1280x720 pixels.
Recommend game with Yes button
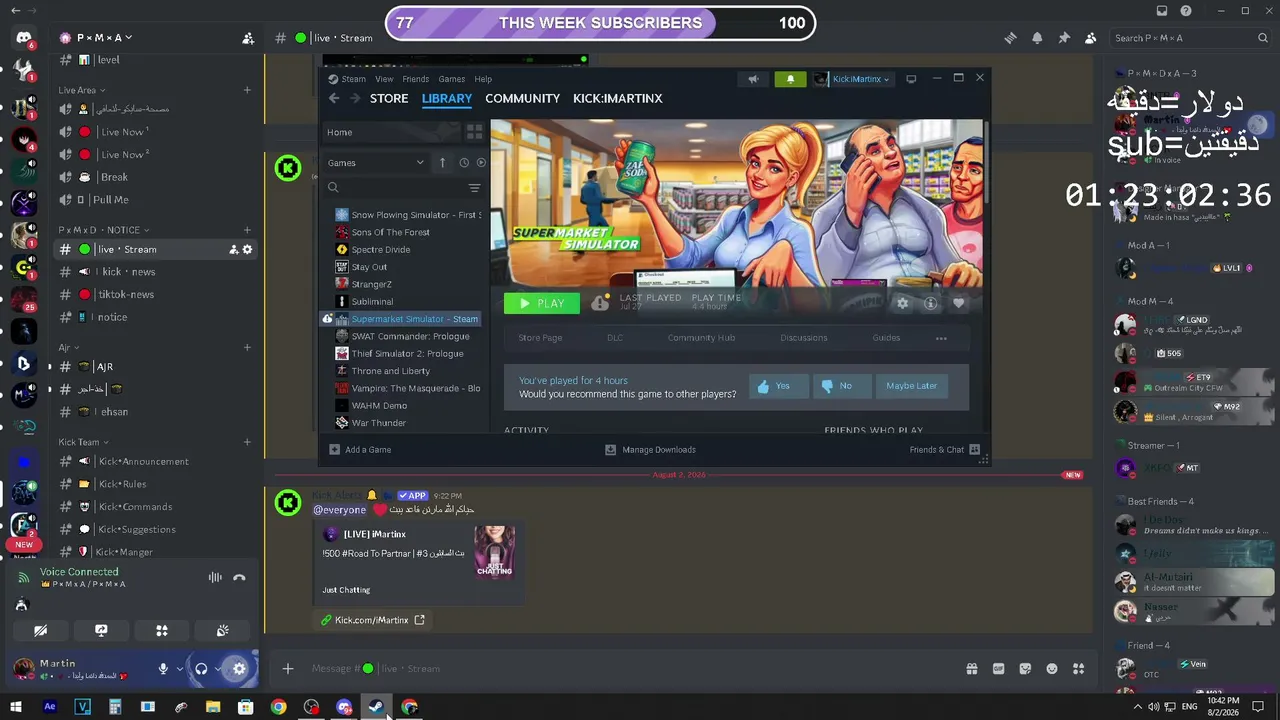click(778, 386)
